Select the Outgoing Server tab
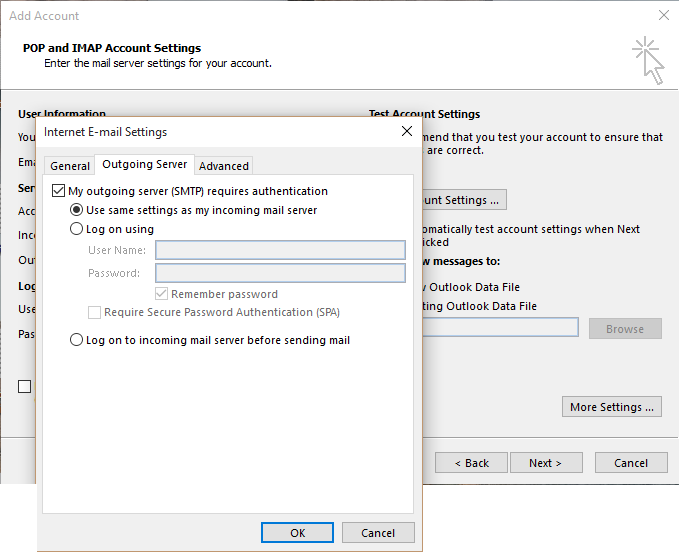 click(x=144, y=165)
